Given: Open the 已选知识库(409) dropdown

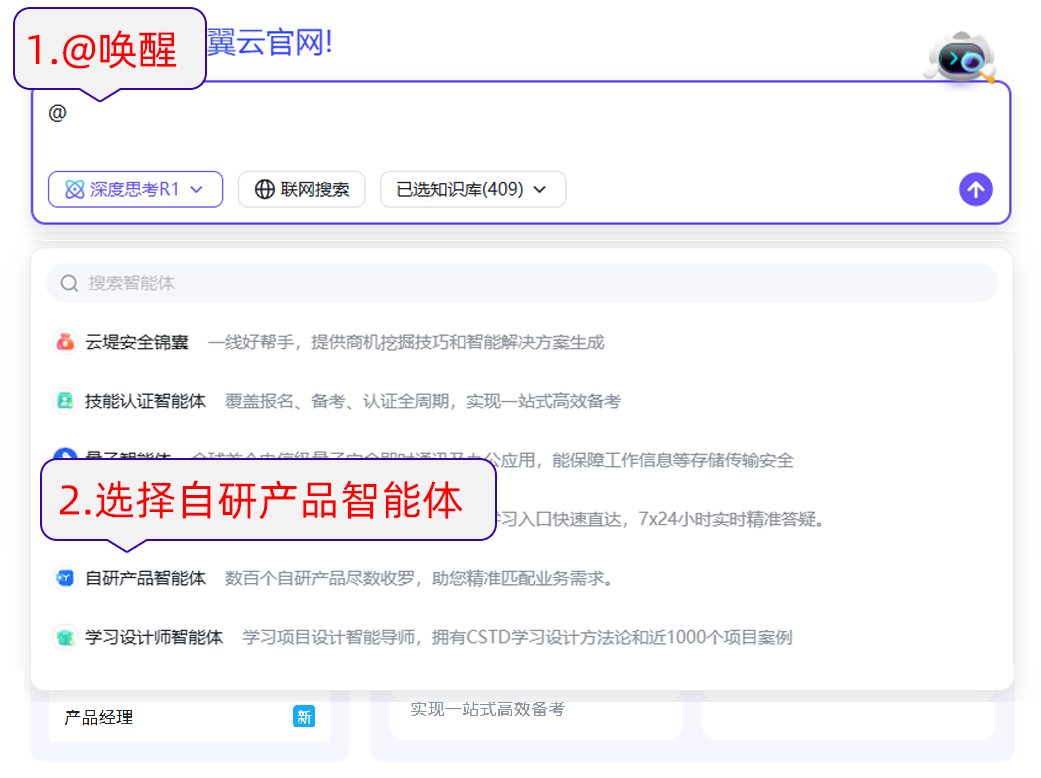Looking at the screenshot, I should pyautogui.click(x=472, y=189).
